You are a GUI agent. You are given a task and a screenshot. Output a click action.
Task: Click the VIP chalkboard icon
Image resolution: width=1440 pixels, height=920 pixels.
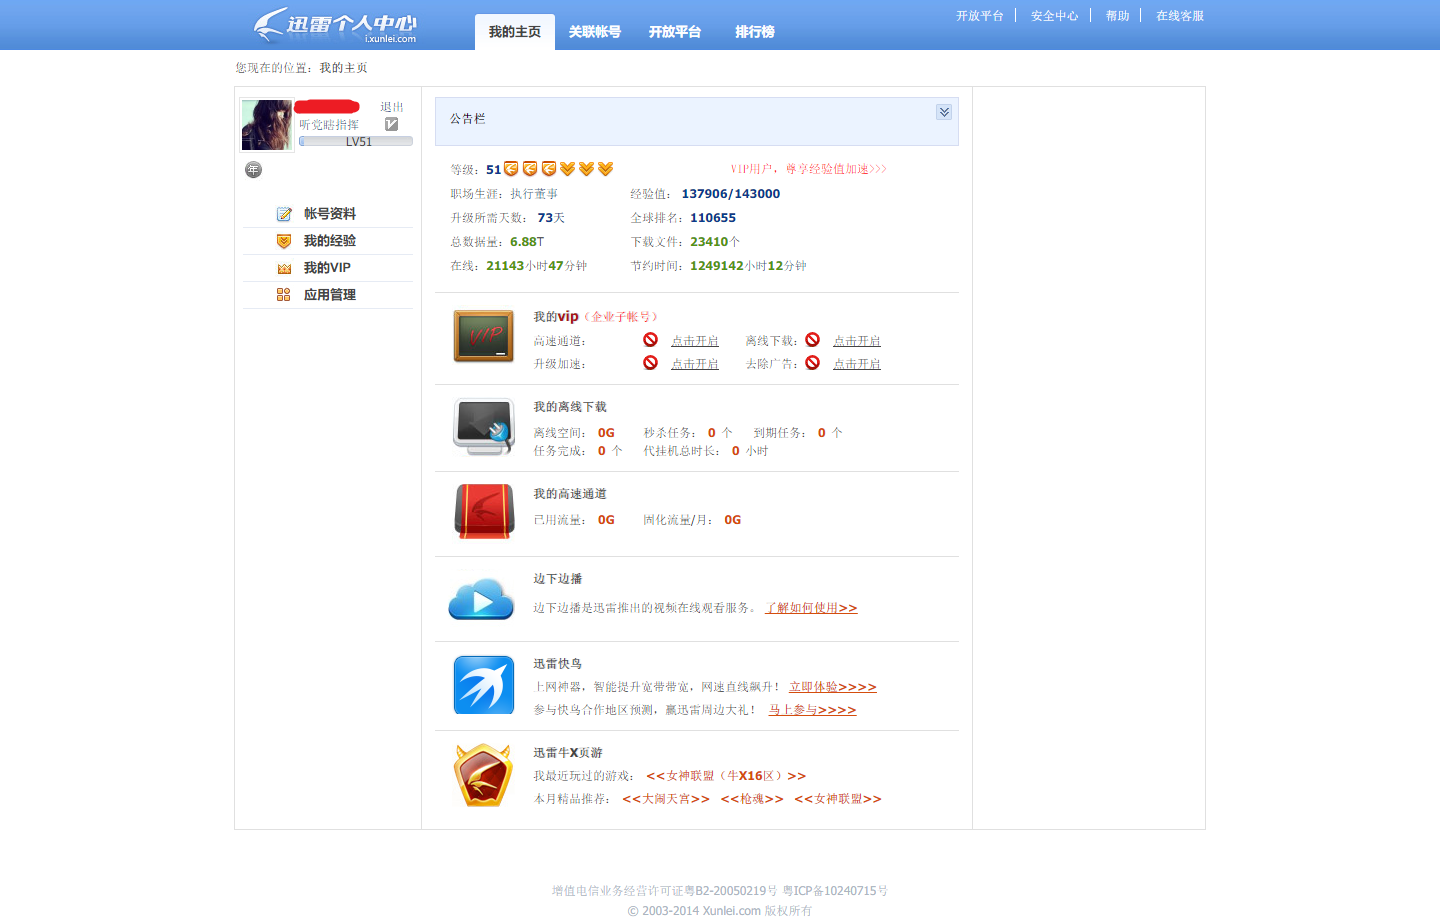click(x=484, y=336)
